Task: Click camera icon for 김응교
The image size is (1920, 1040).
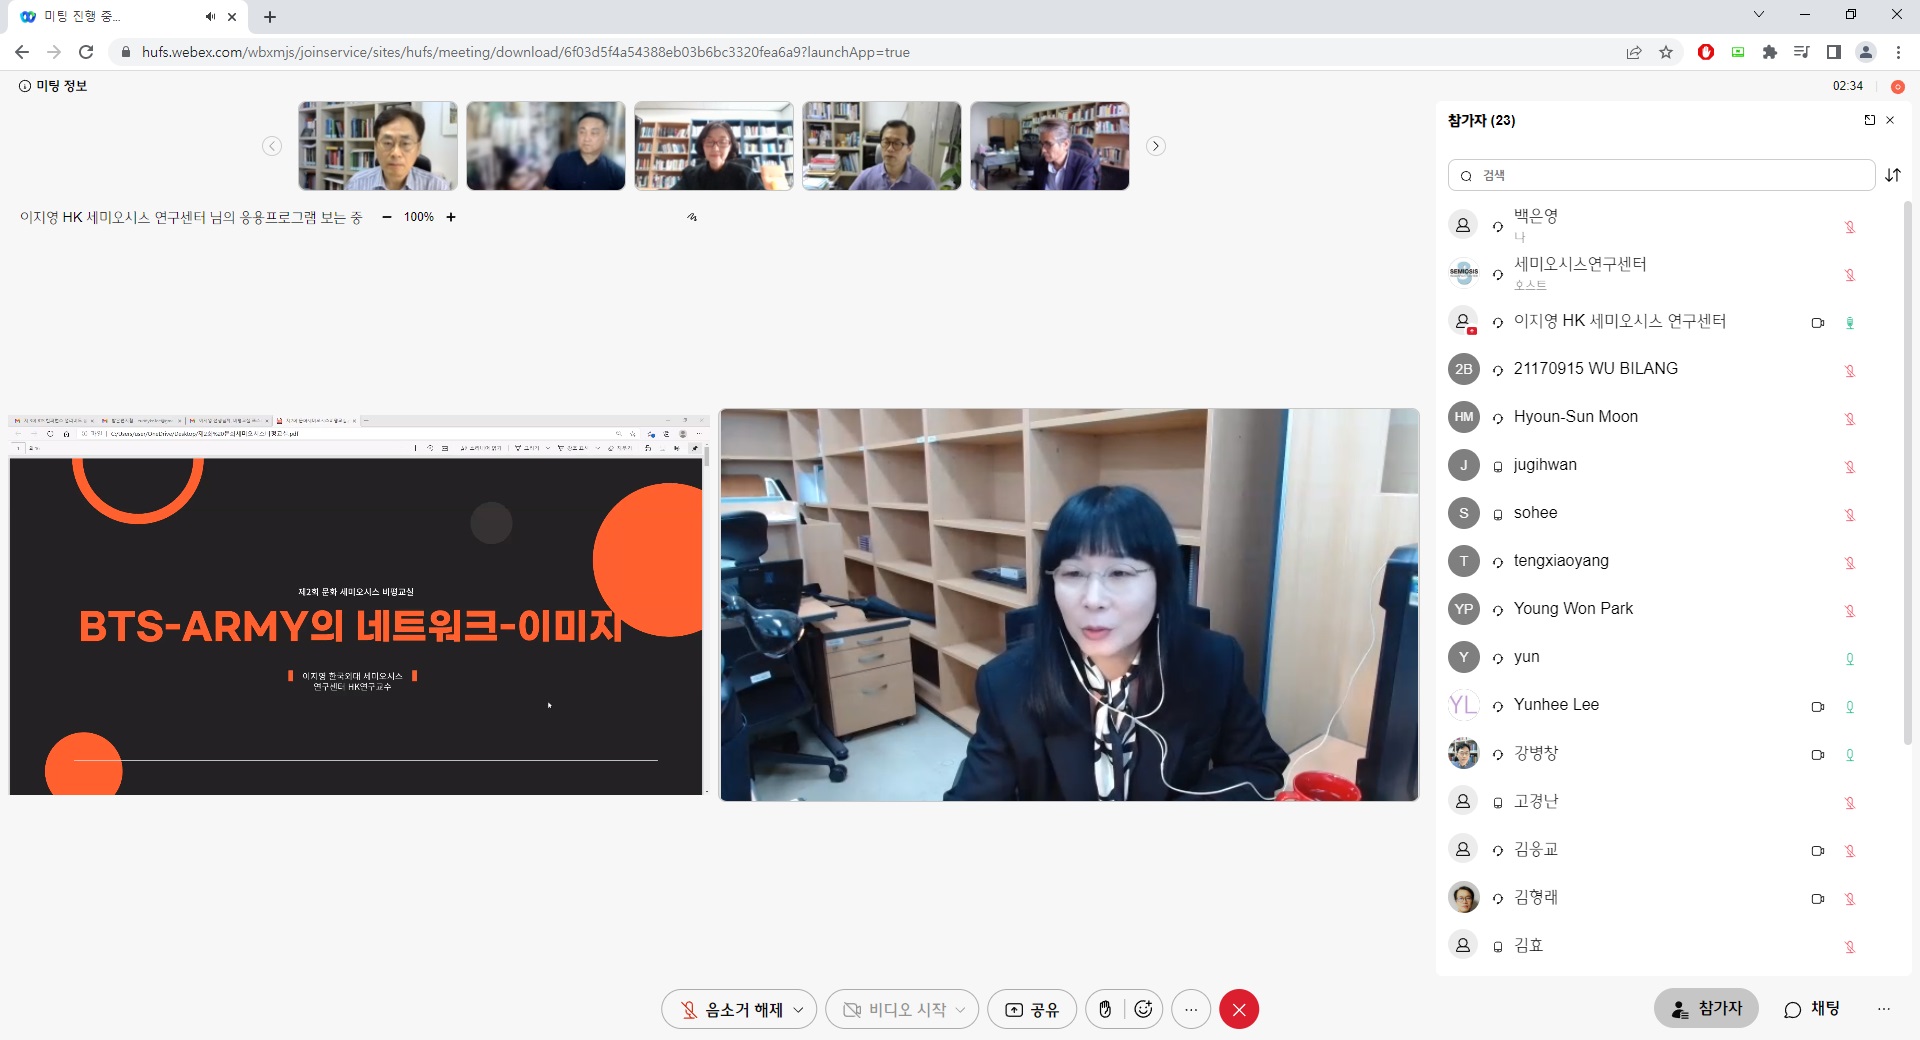Action: 1818,851
